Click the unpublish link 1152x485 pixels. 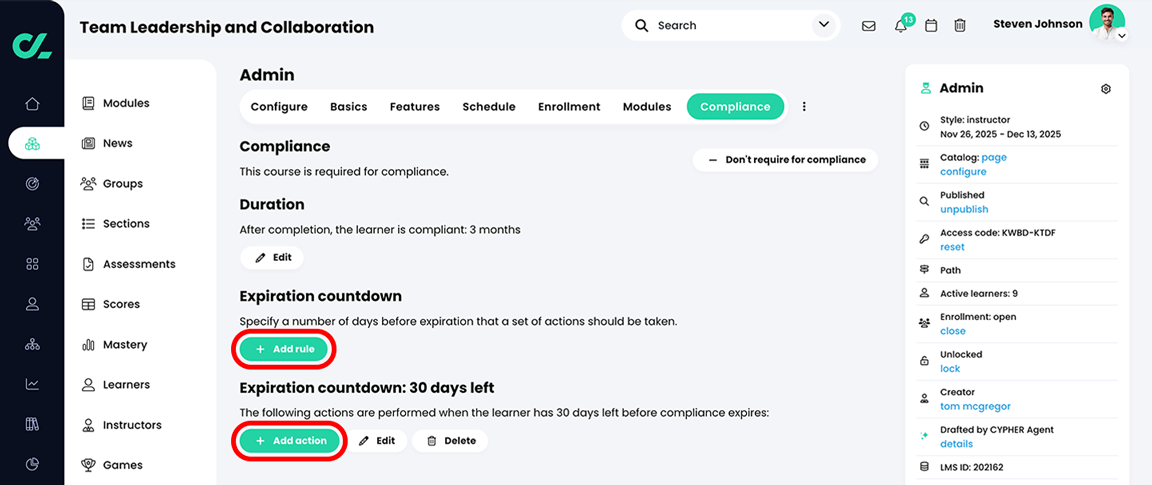tap(964, 209)
